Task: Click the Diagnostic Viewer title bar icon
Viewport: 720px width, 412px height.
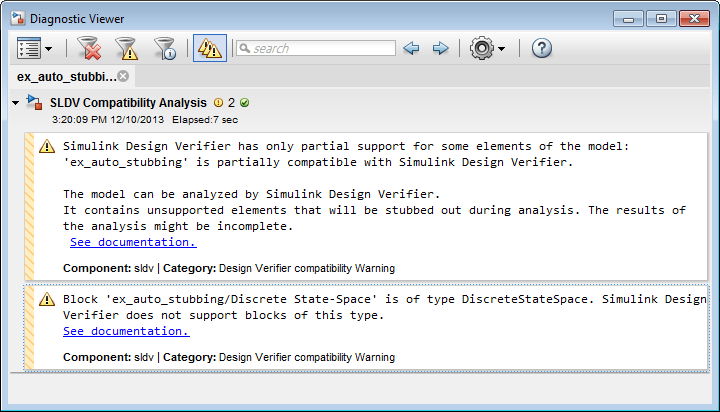Action: [18, 18]
